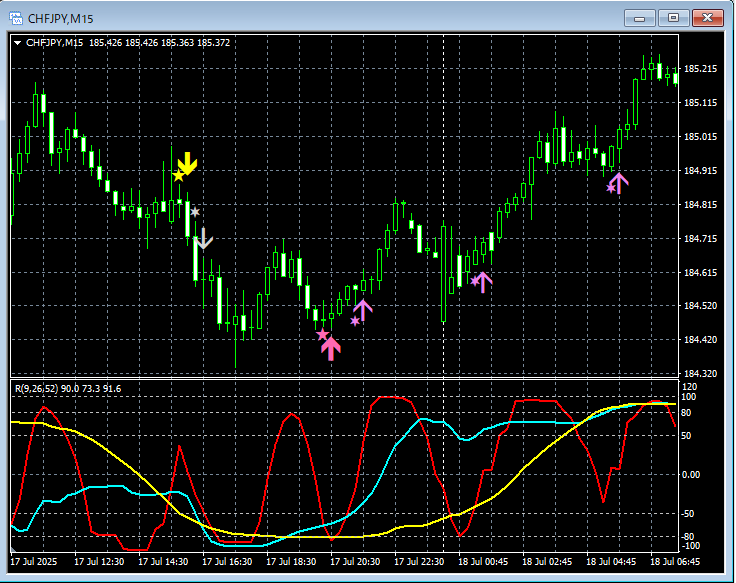This screenshot has height=583, width=736.
Task: Click the 184.815 price axis label
Action: click(700, 205)
